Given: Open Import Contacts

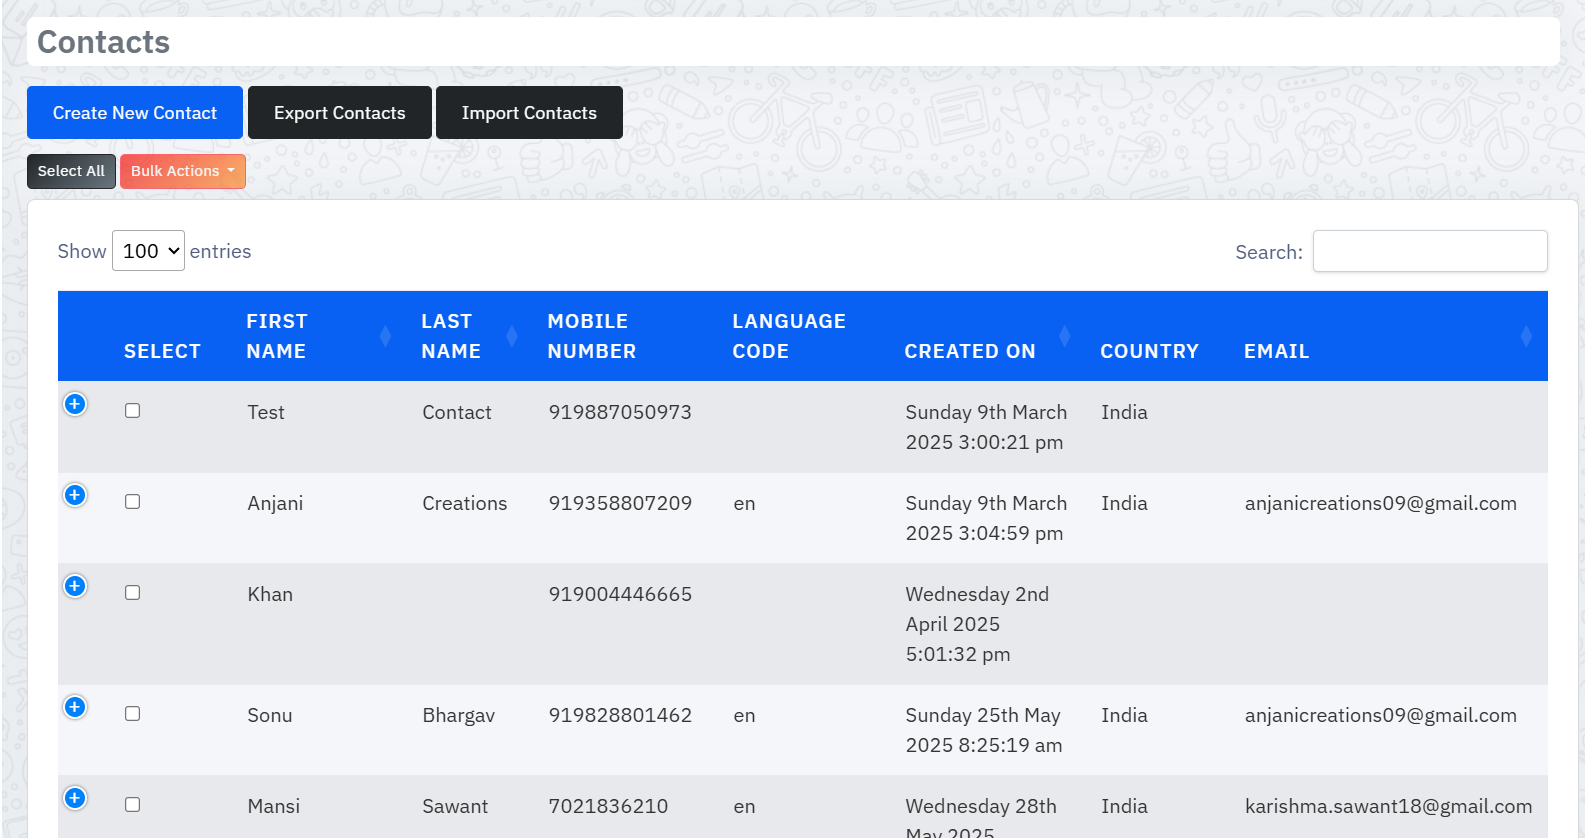Looking at the screenshot, I should (x=529, y=113).
